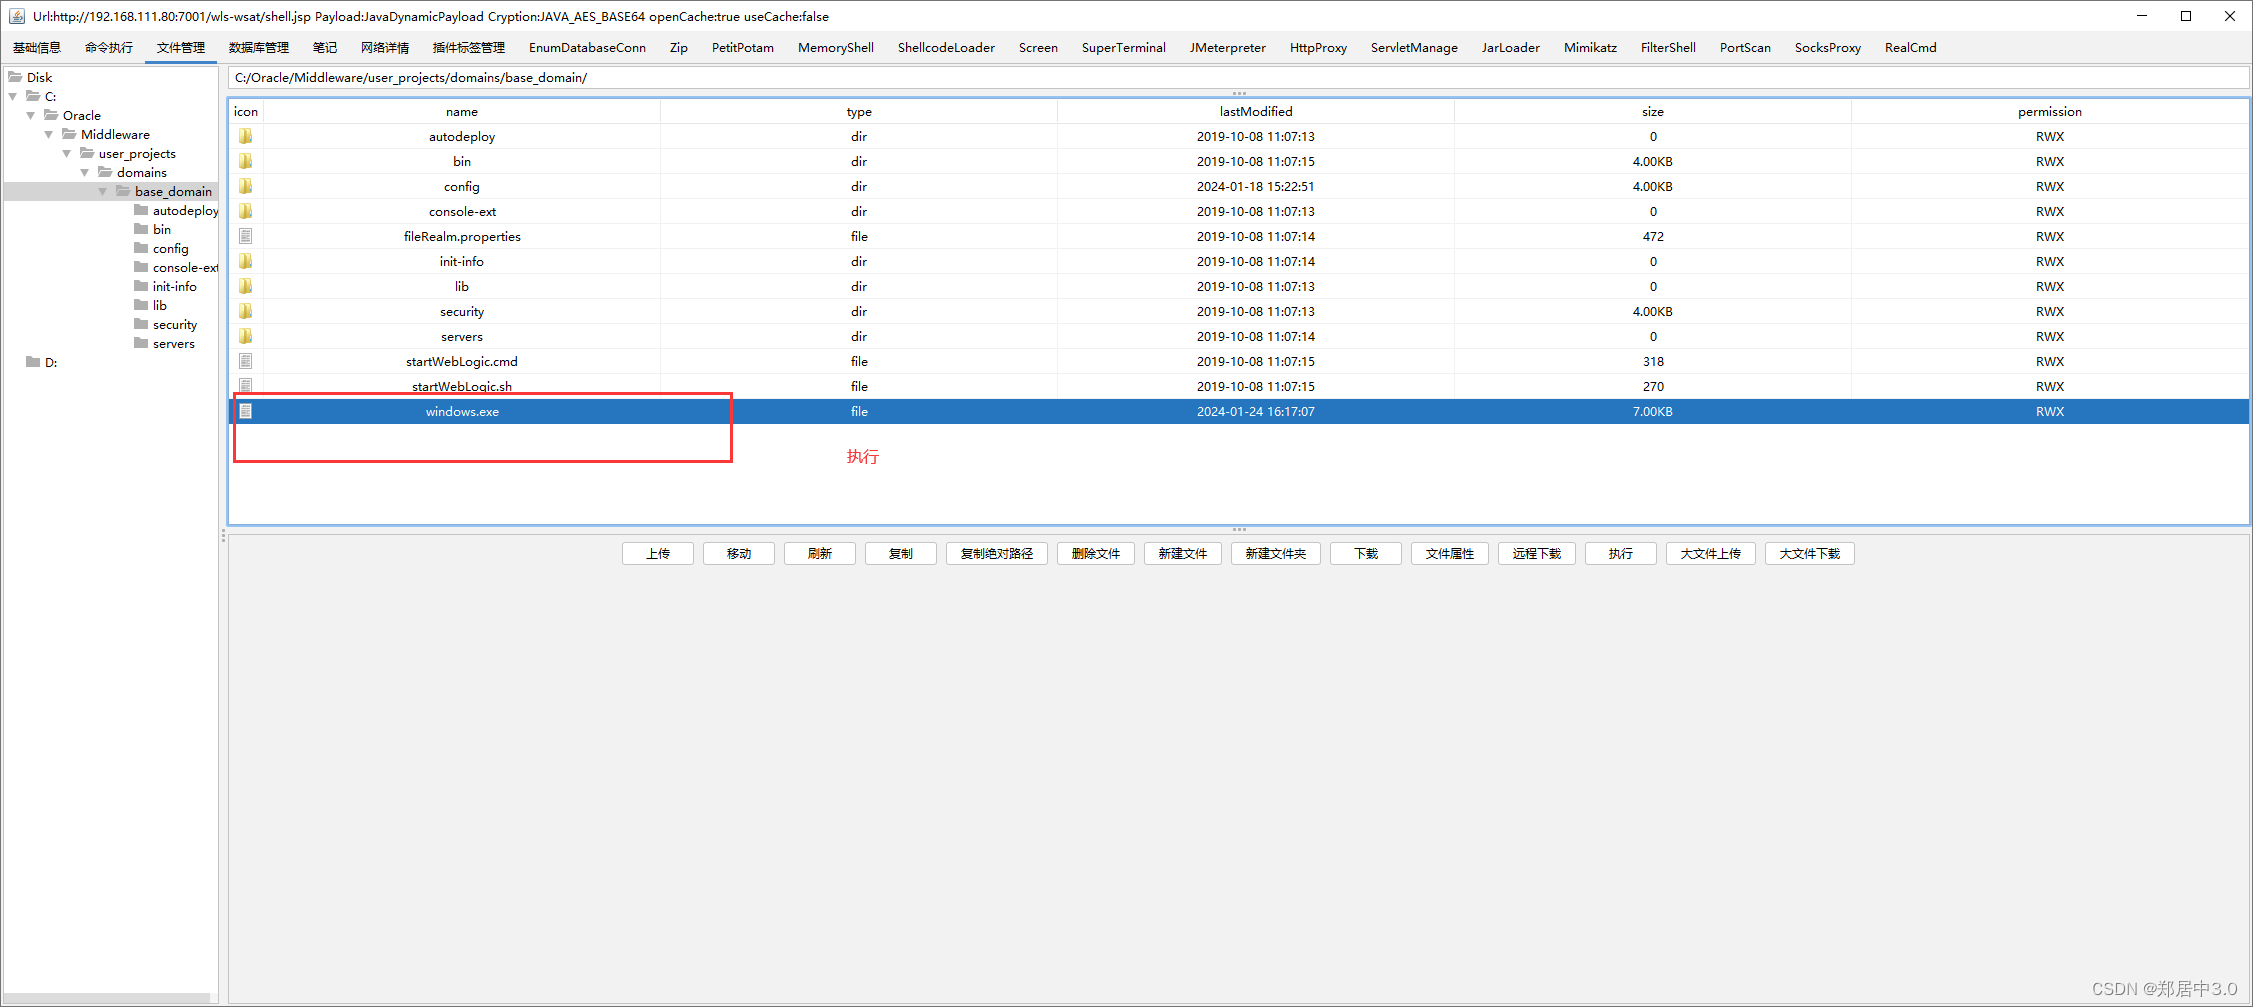This screenshot has width=2253, height=1007.
Task: Switch to the SuperTerminal tab
Action: point(1124,47)
